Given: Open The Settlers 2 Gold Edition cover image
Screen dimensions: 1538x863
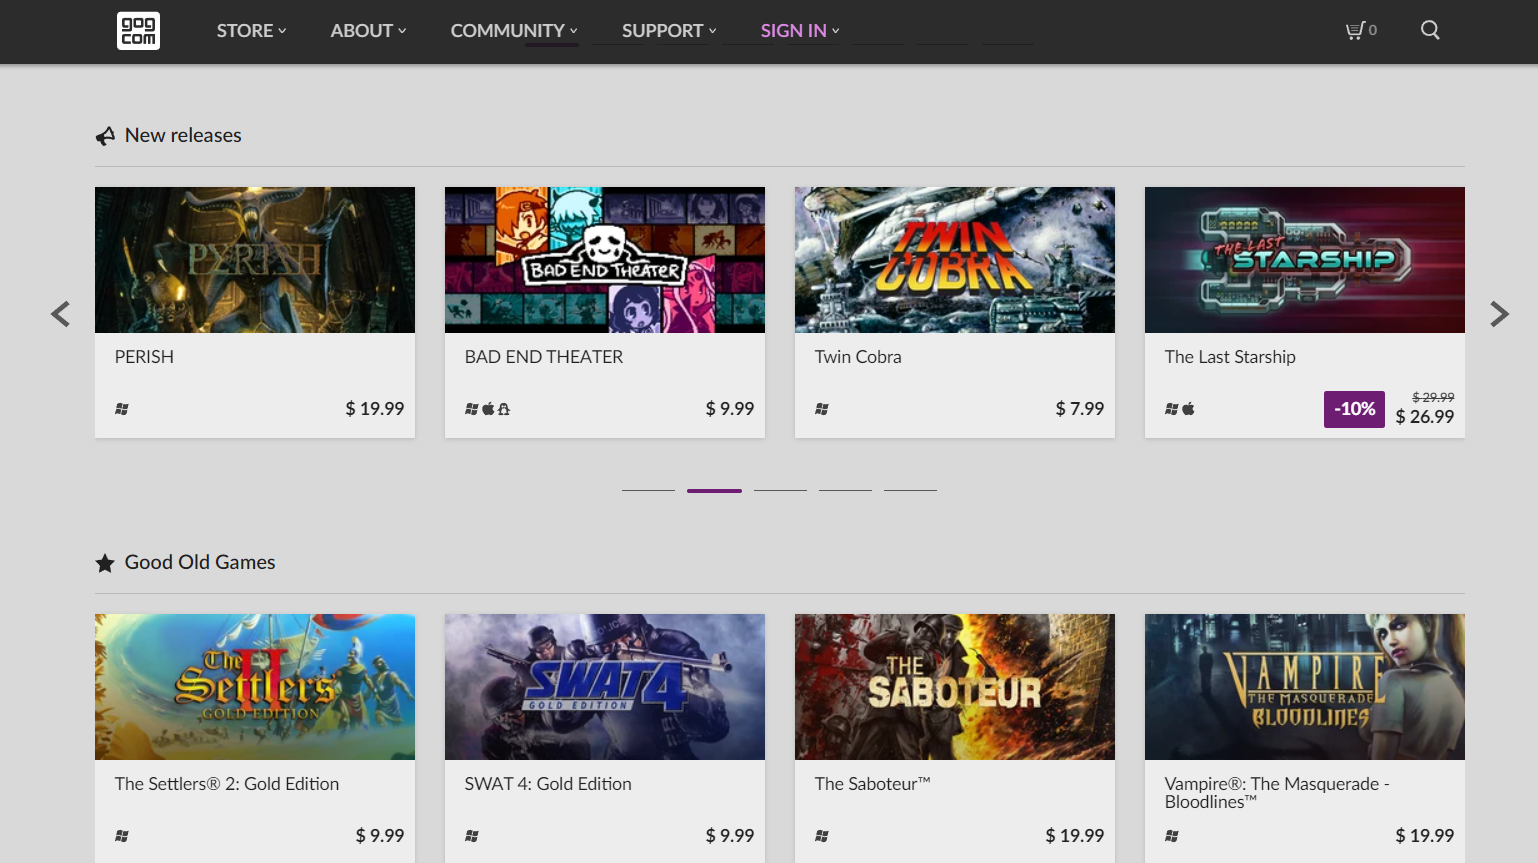Looking at the screenshot, I should [x=255, y=687].
